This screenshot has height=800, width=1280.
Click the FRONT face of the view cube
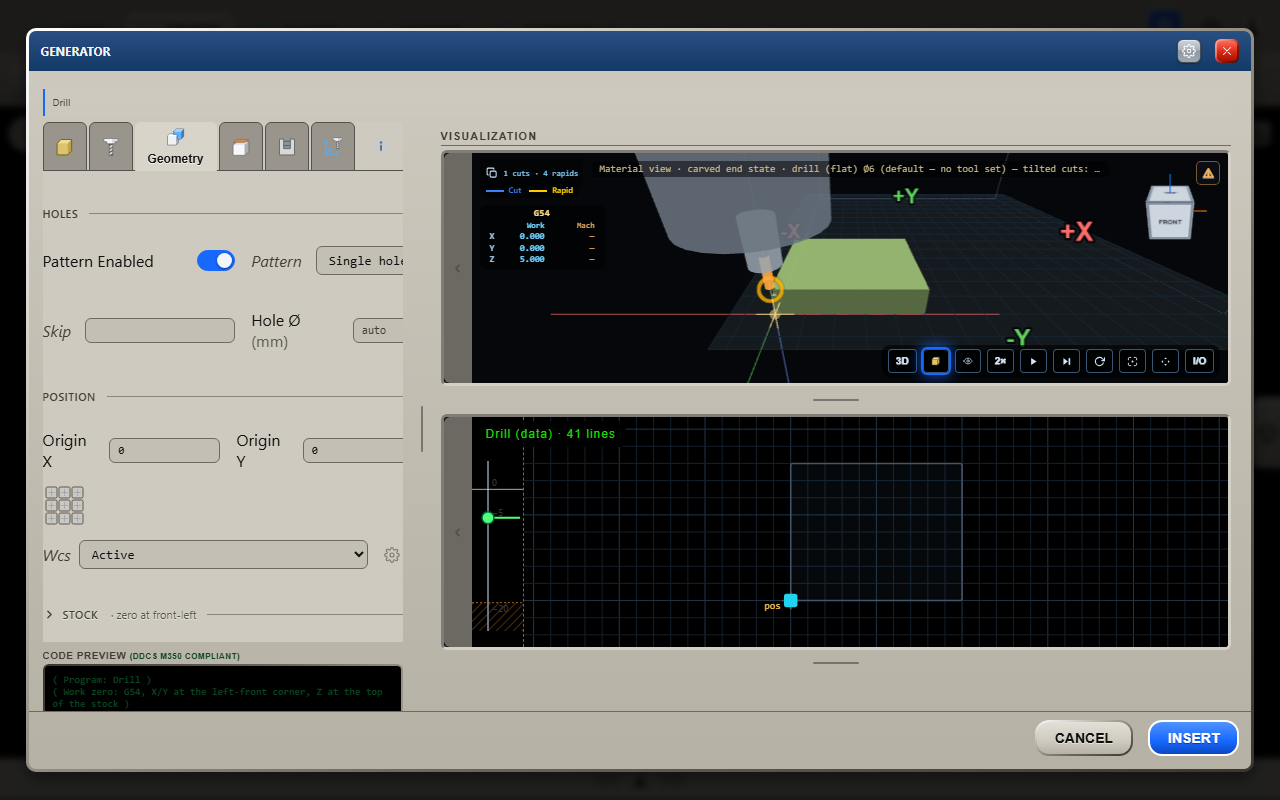[1170, 221]
